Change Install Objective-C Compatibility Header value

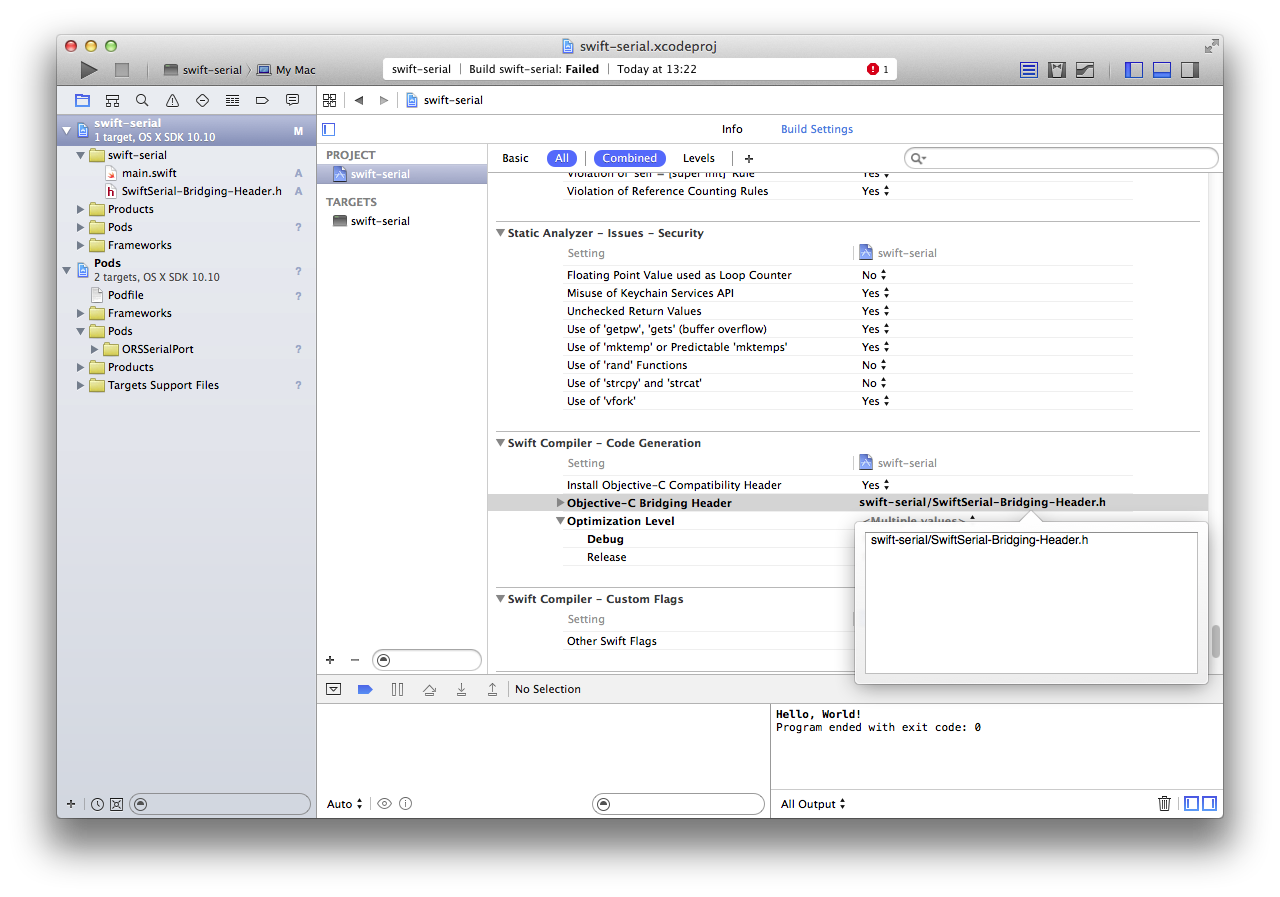click(x=875, y=485)
